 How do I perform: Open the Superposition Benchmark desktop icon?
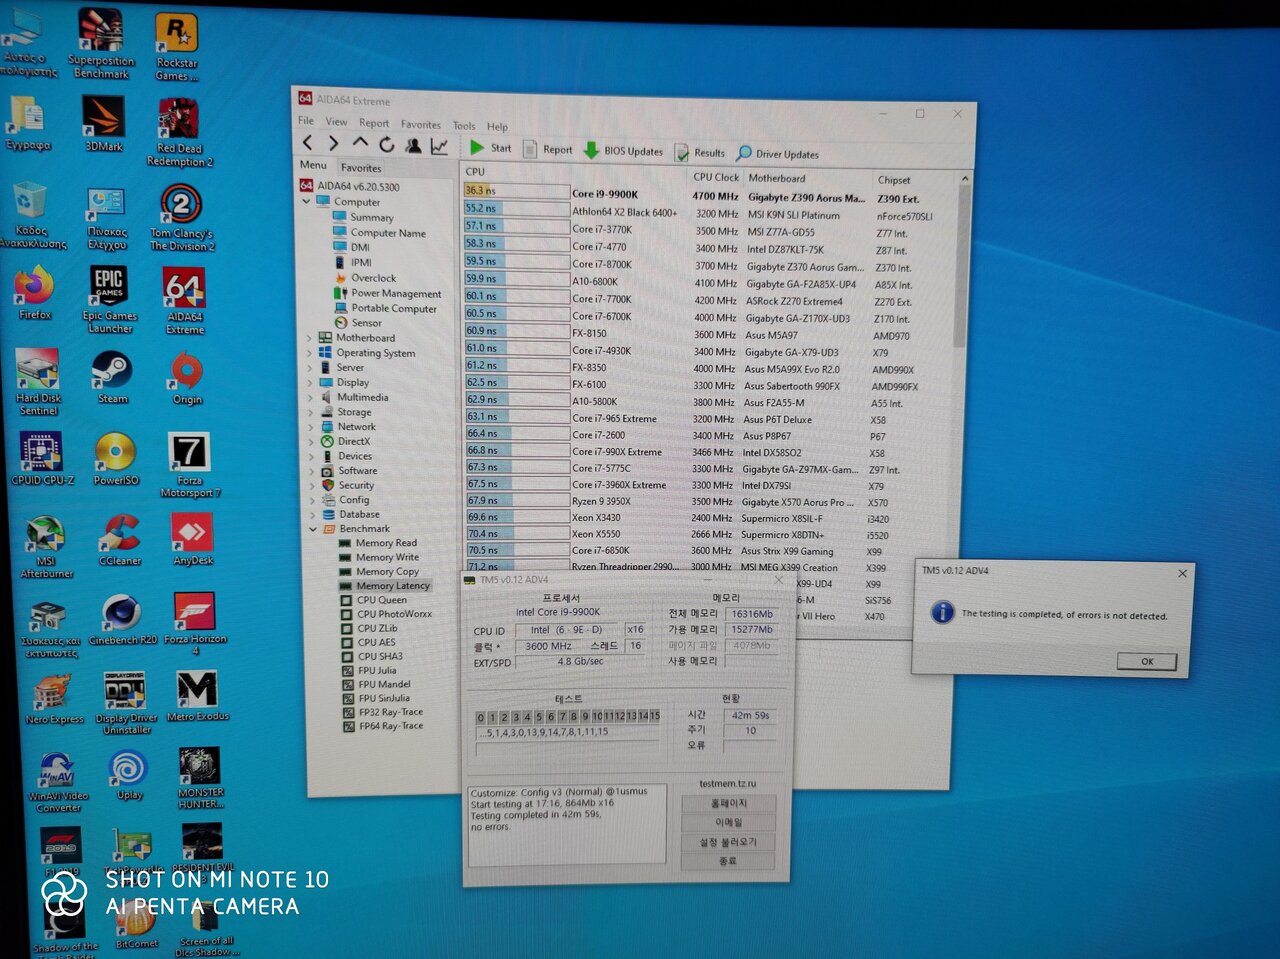coord(100,44)
